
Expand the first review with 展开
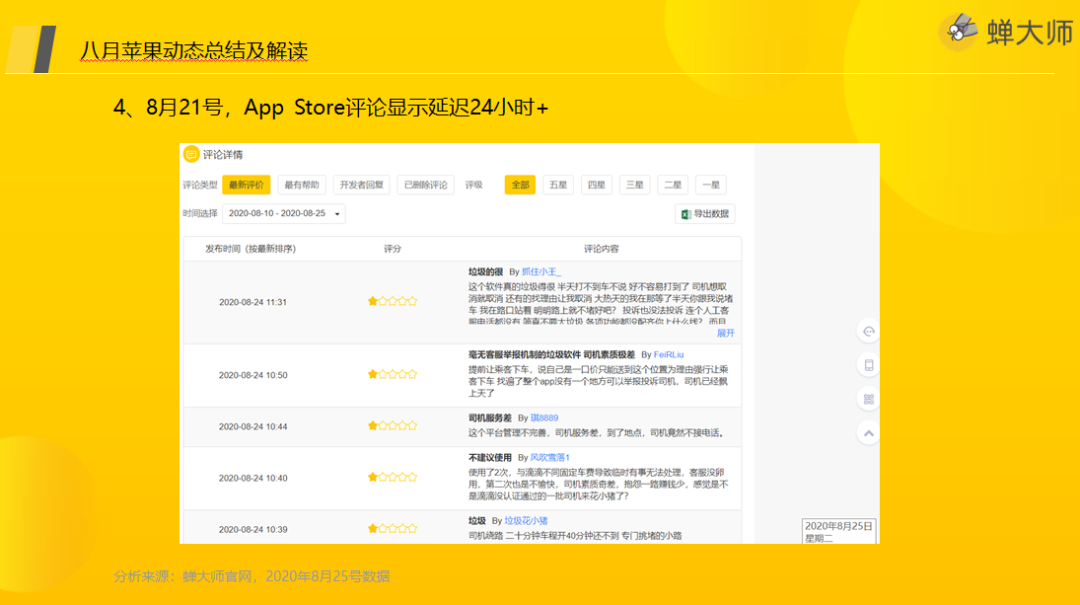pos(725,333)
